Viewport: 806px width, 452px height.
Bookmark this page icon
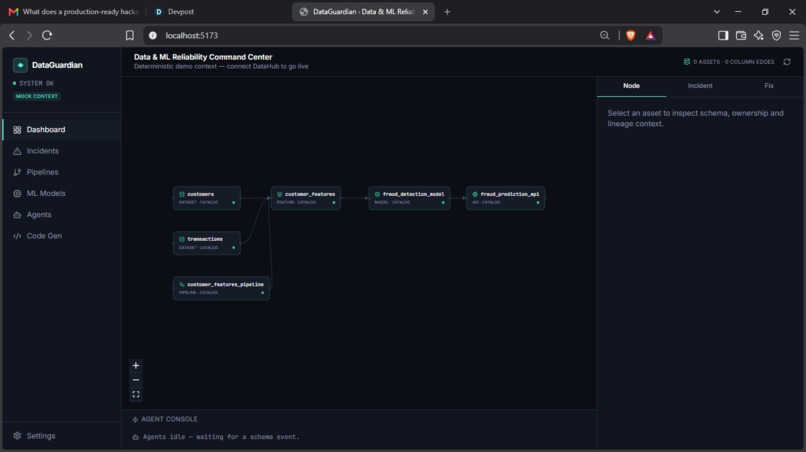pos(130,35)
